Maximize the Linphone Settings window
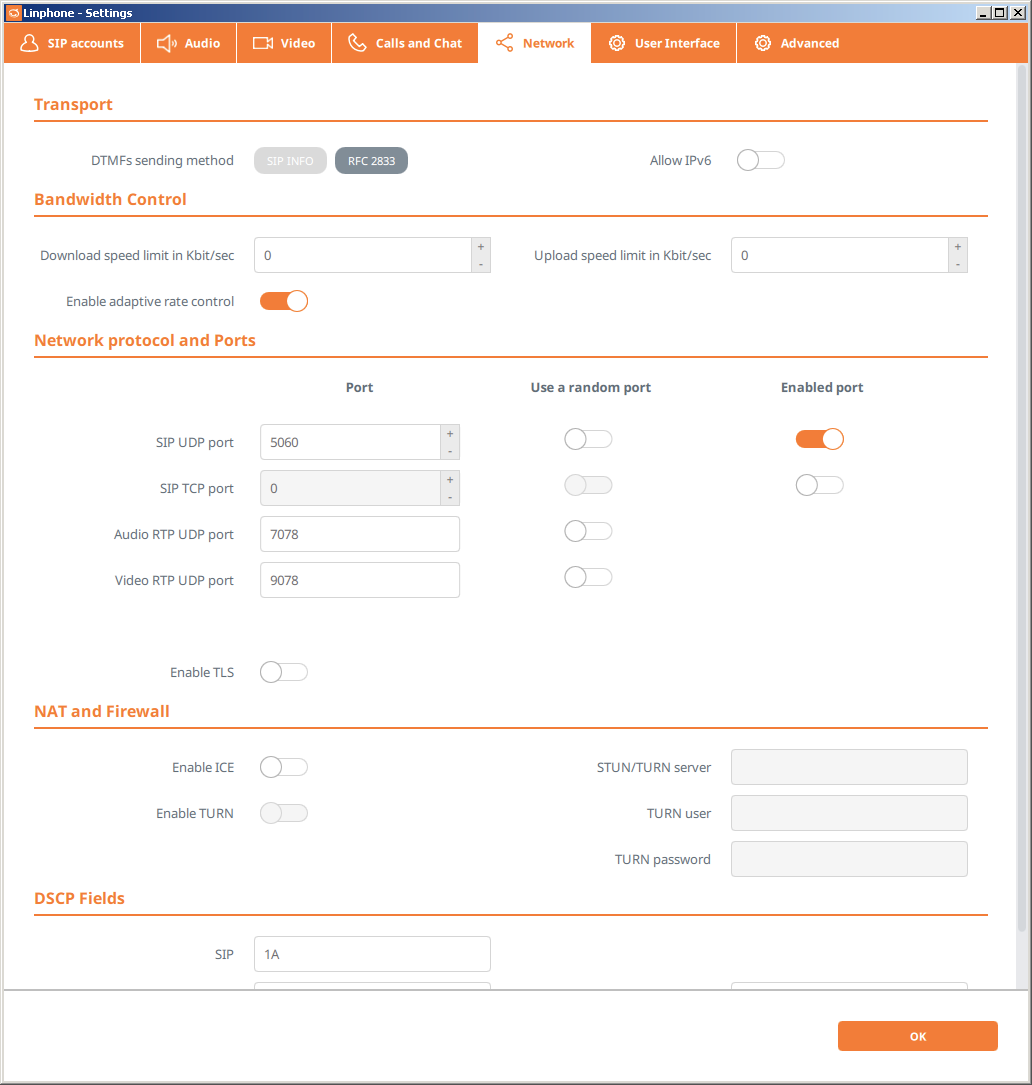 [x=1000, y=12]
